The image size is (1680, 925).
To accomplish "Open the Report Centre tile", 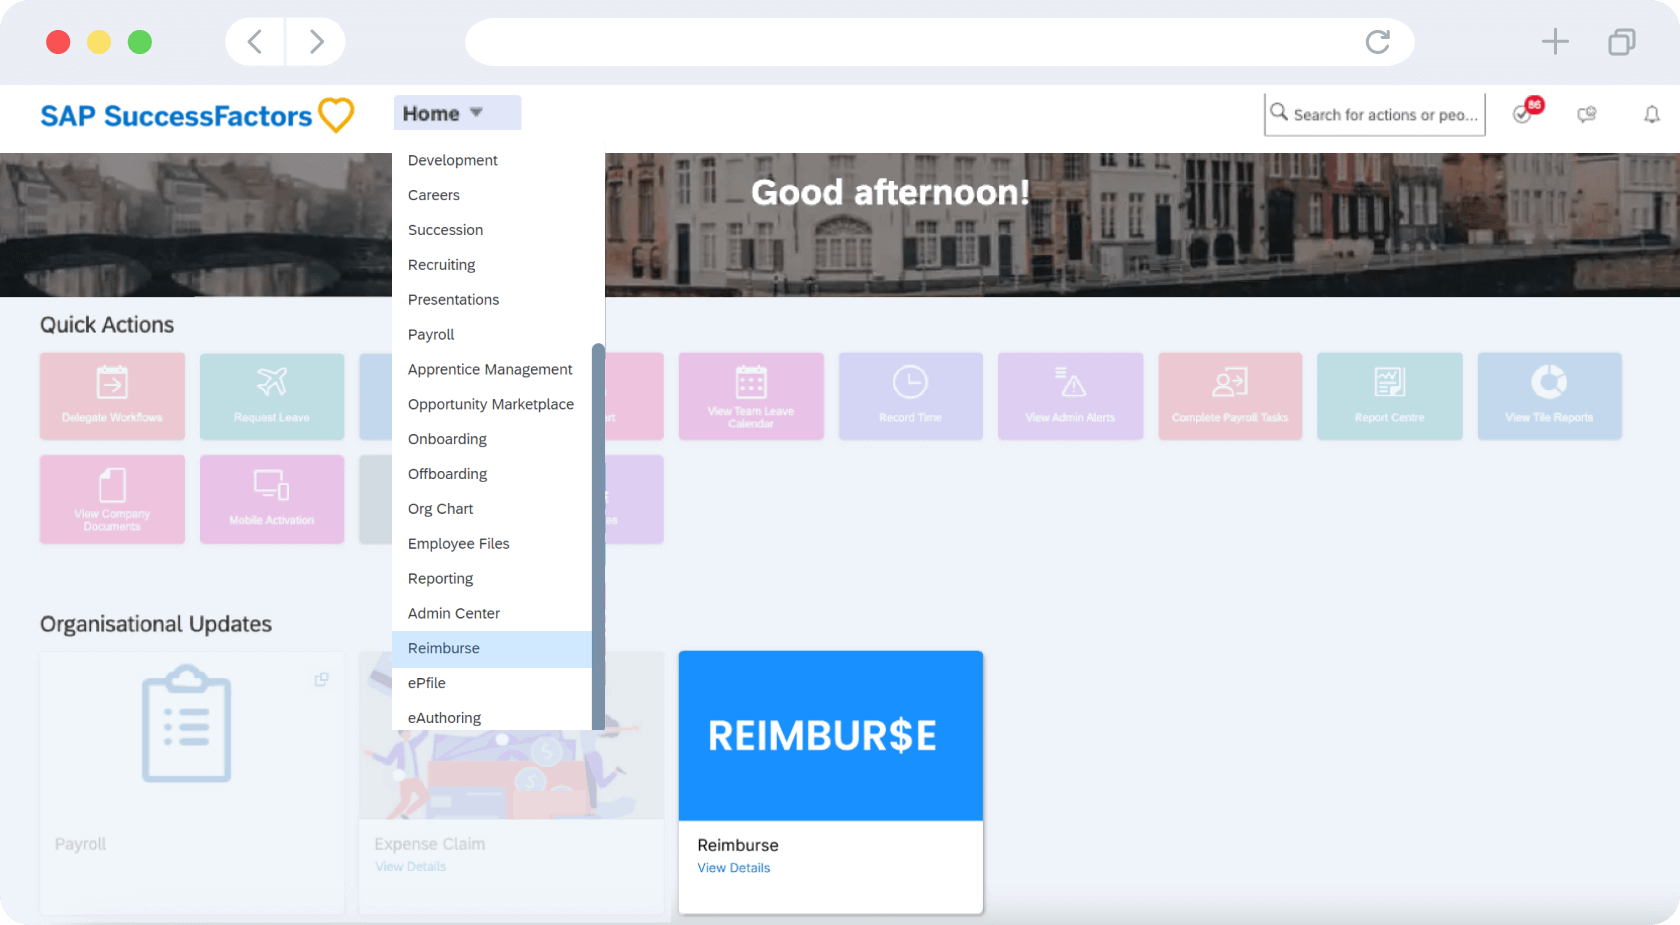I will pyautogui.click(x=1389, y=395).
